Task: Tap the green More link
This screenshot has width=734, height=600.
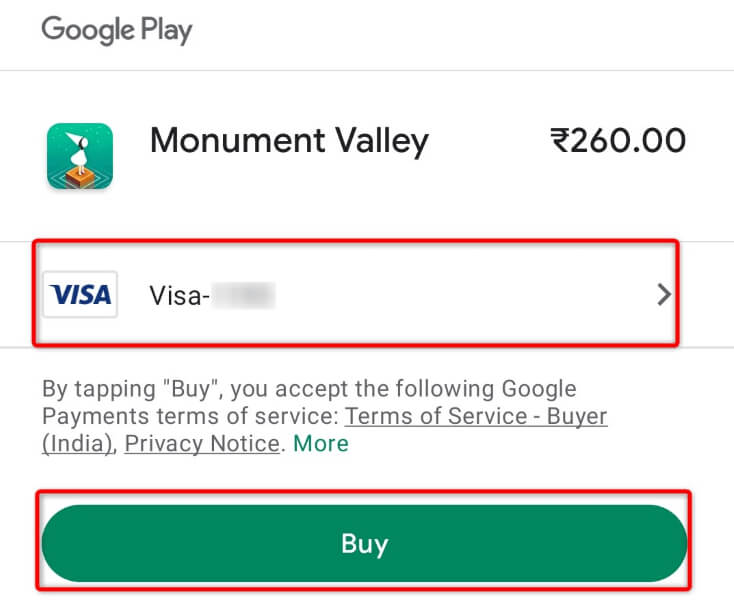Action: (x=320, y=443)
